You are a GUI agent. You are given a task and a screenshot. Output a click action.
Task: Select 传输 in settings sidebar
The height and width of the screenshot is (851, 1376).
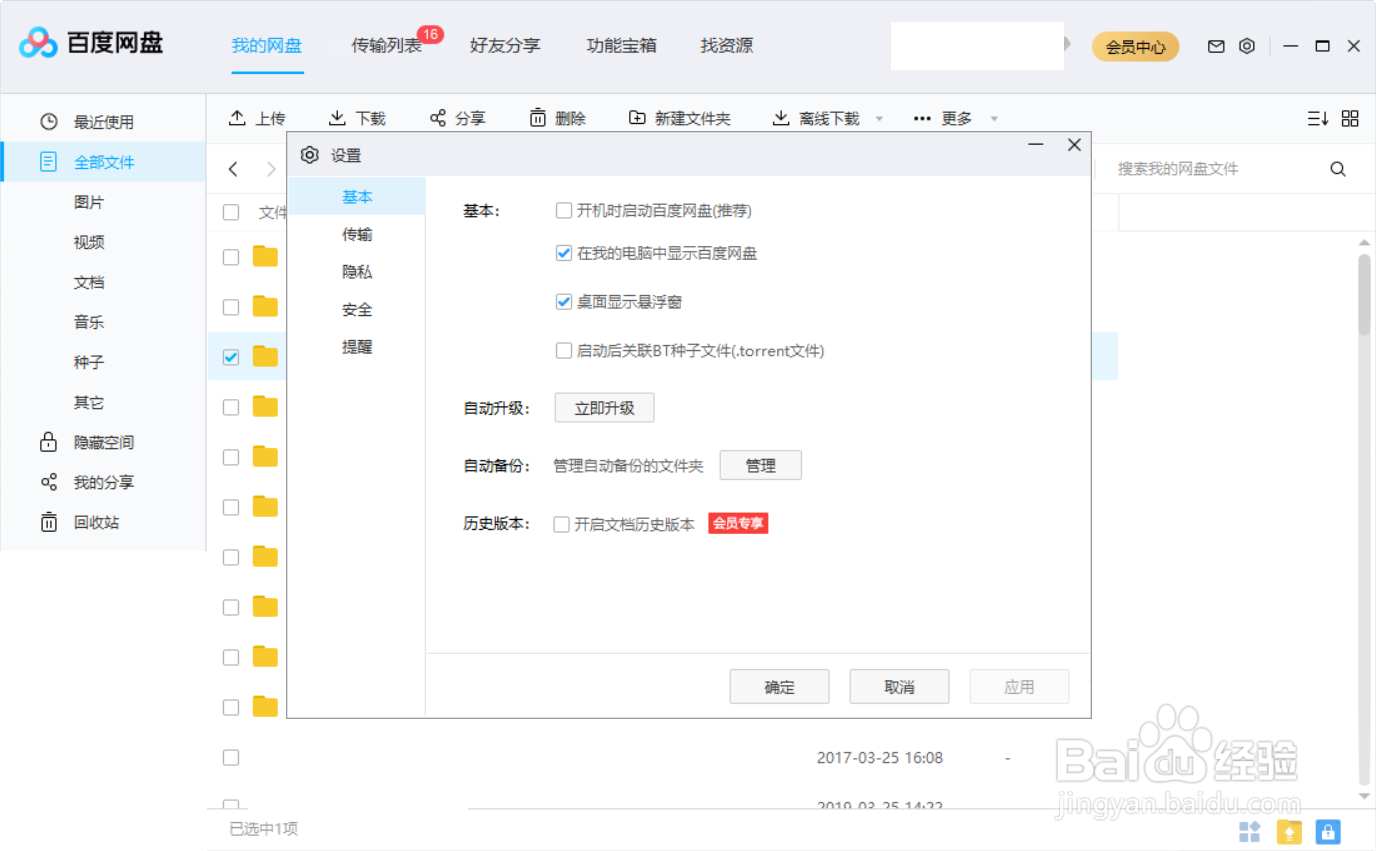point(357,234)
